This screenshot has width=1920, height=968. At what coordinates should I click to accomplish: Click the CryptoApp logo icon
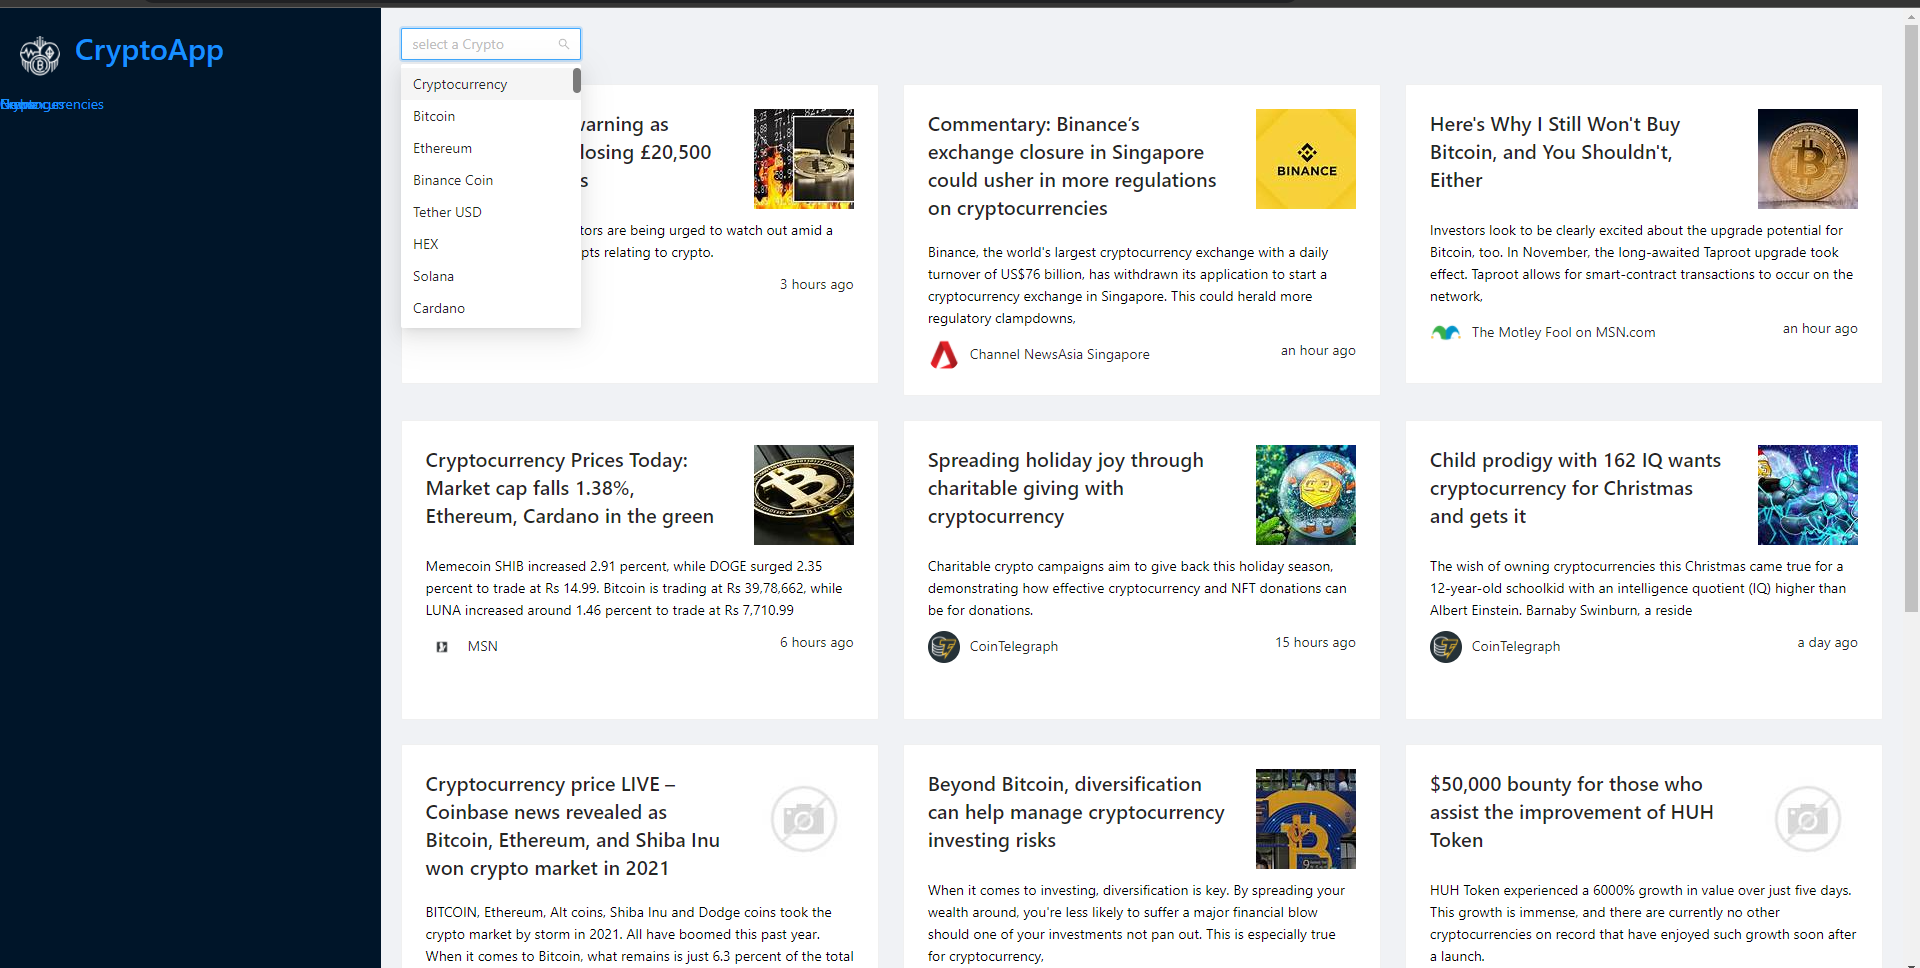[40, 56]
